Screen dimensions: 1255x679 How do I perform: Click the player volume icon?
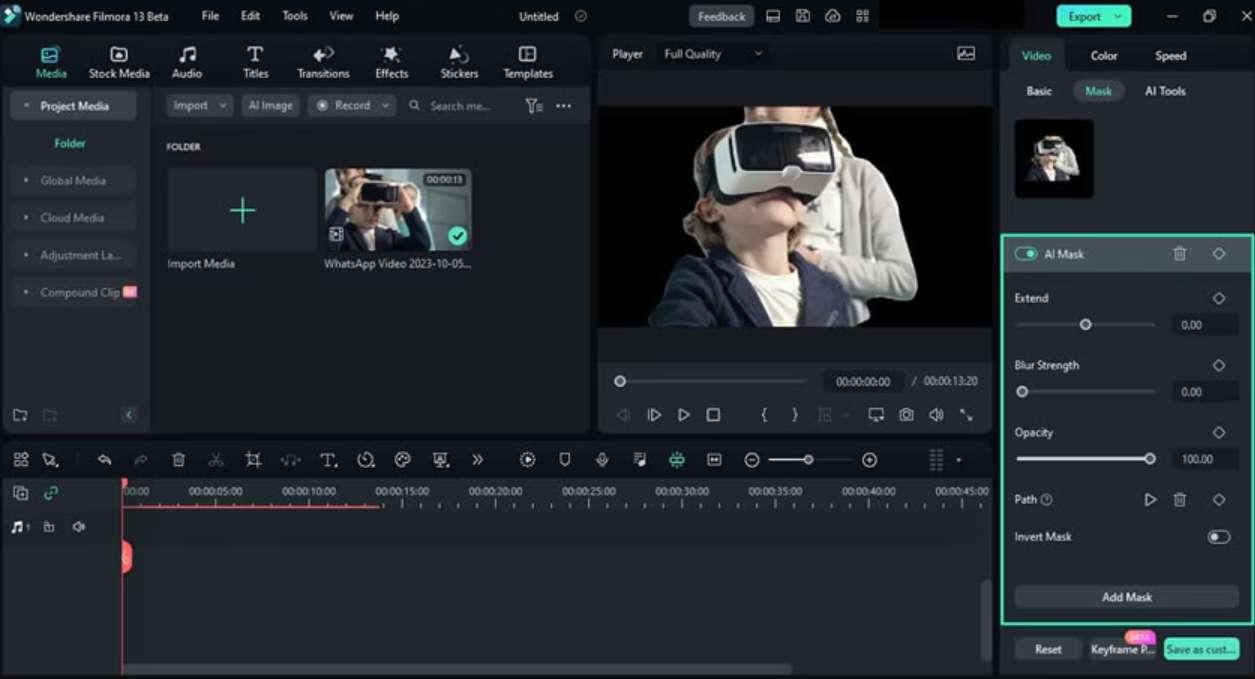pyautogui.click(x=936, y=414)
